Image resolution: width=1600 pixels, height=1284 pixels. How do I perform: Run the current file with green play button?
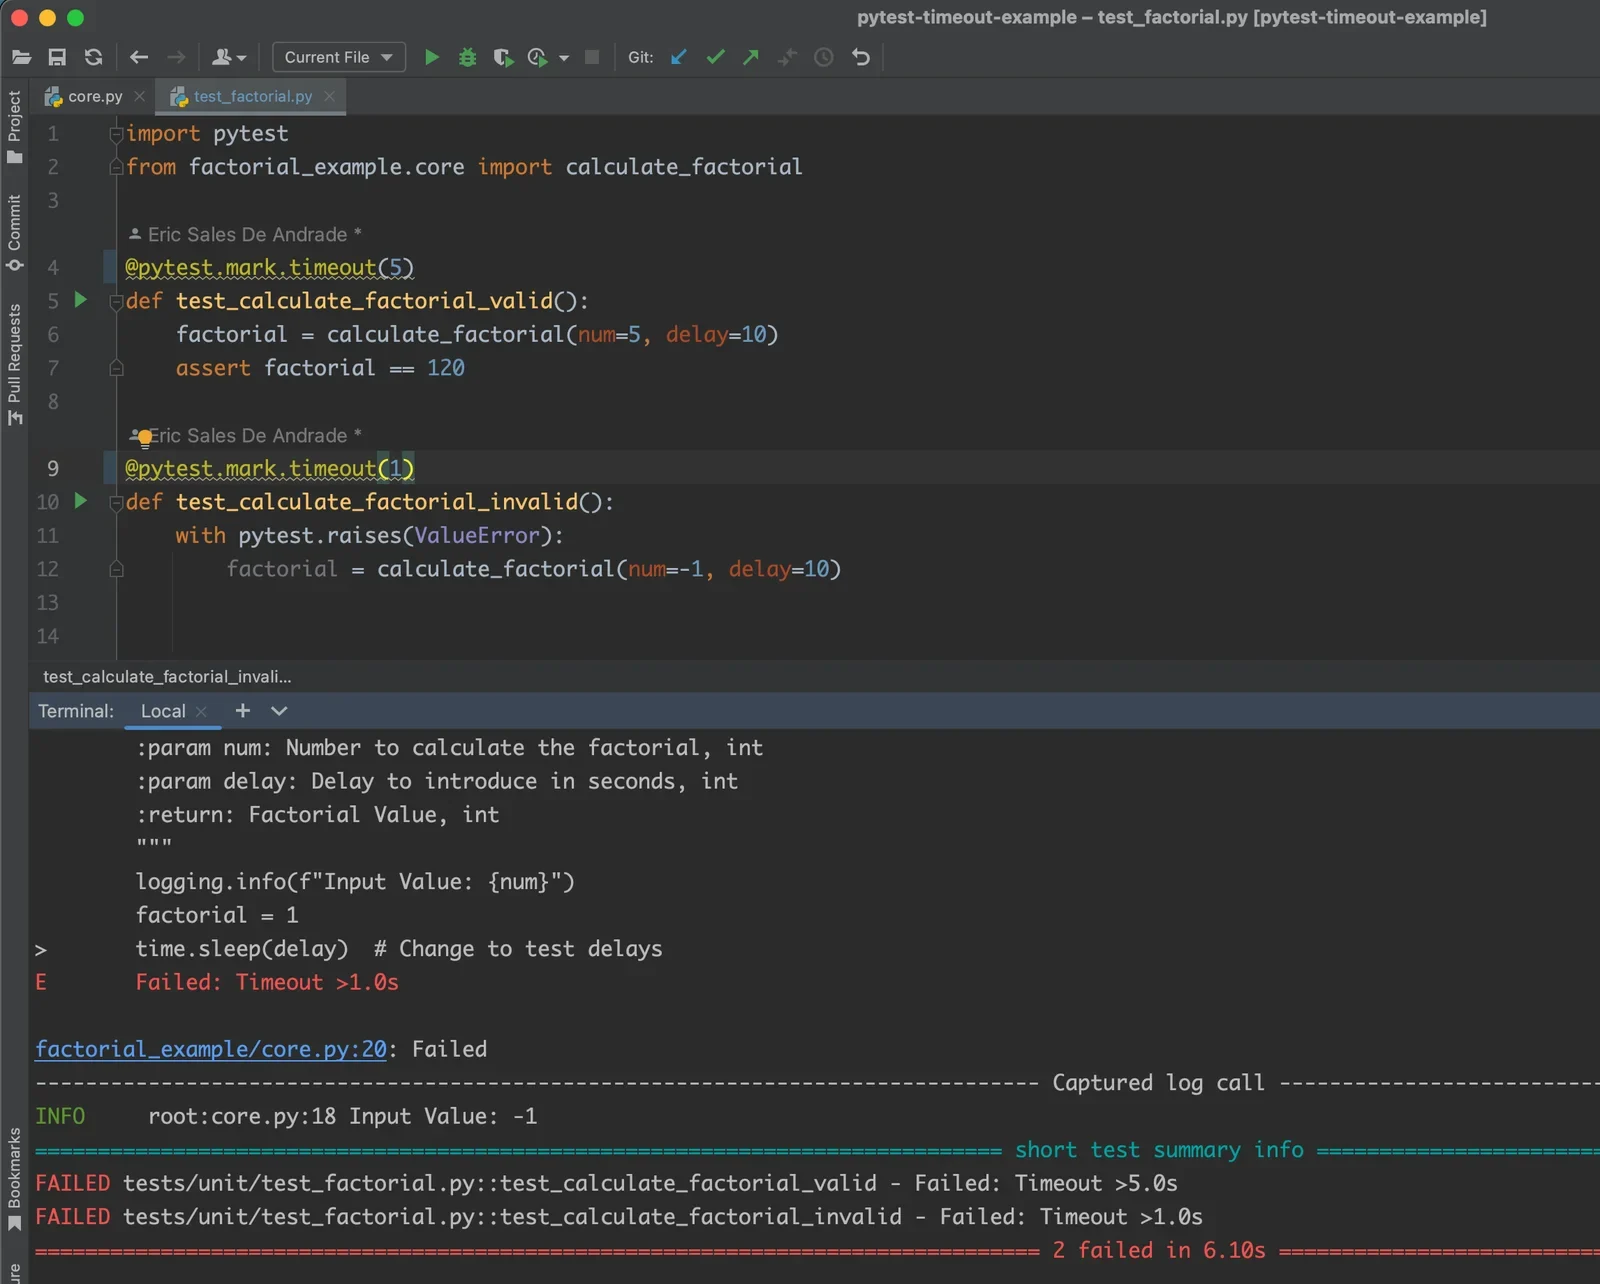point(432,57)
